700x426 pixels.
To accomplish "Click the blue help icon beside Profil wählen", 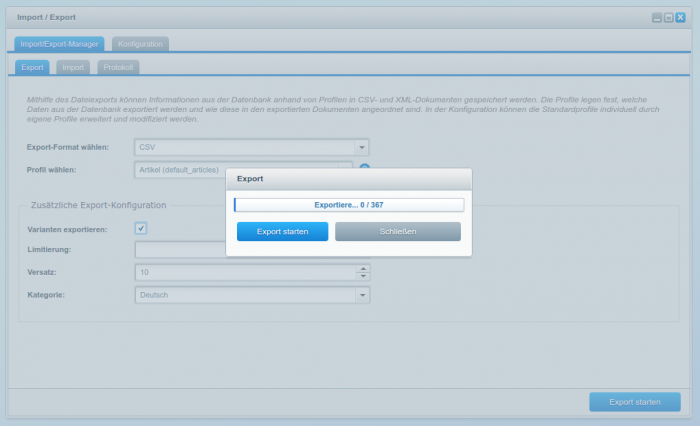I will click(365, 170).
